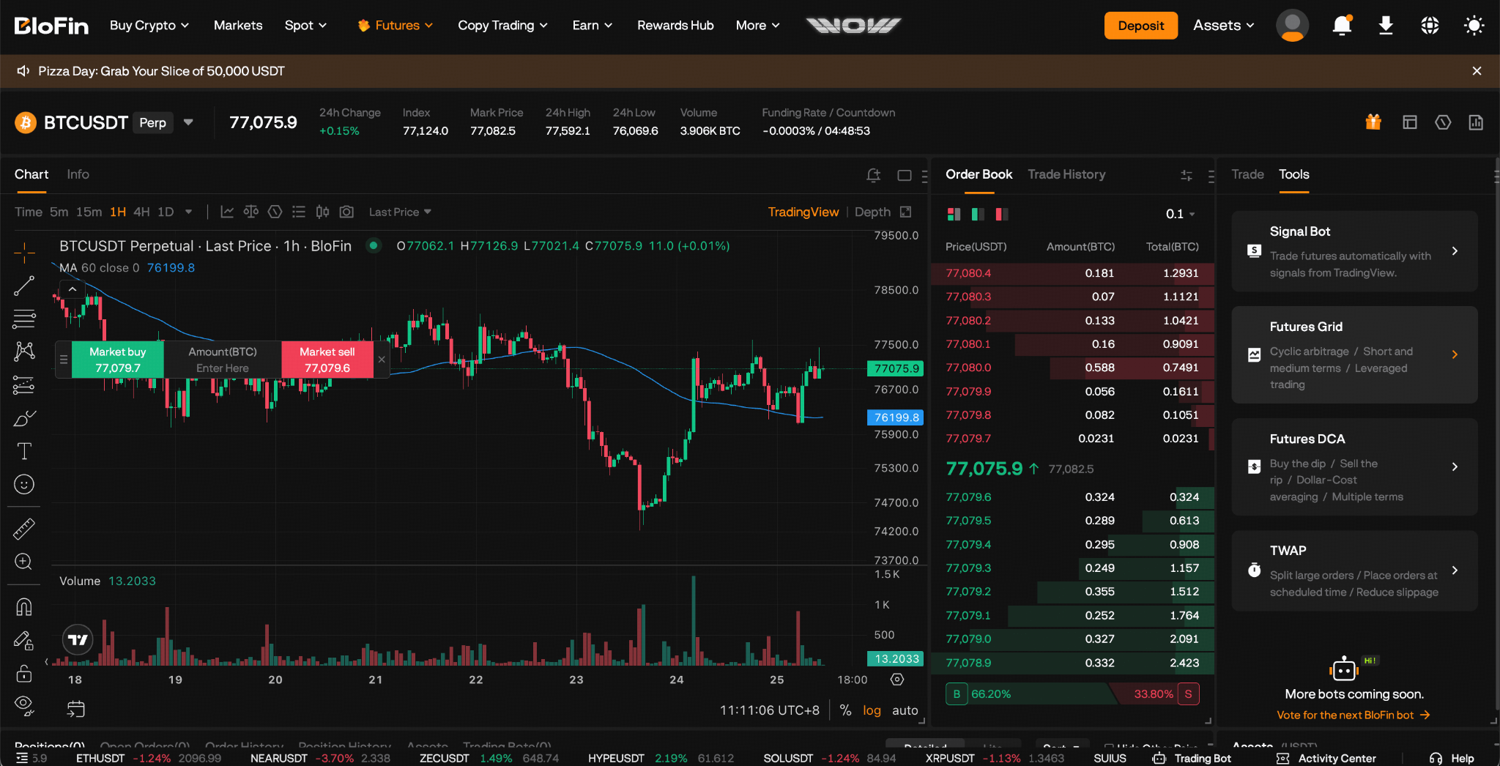Screen dimensions: 1500x766
Task: Expand the Copy Trading menu
Action: point(502,25)
